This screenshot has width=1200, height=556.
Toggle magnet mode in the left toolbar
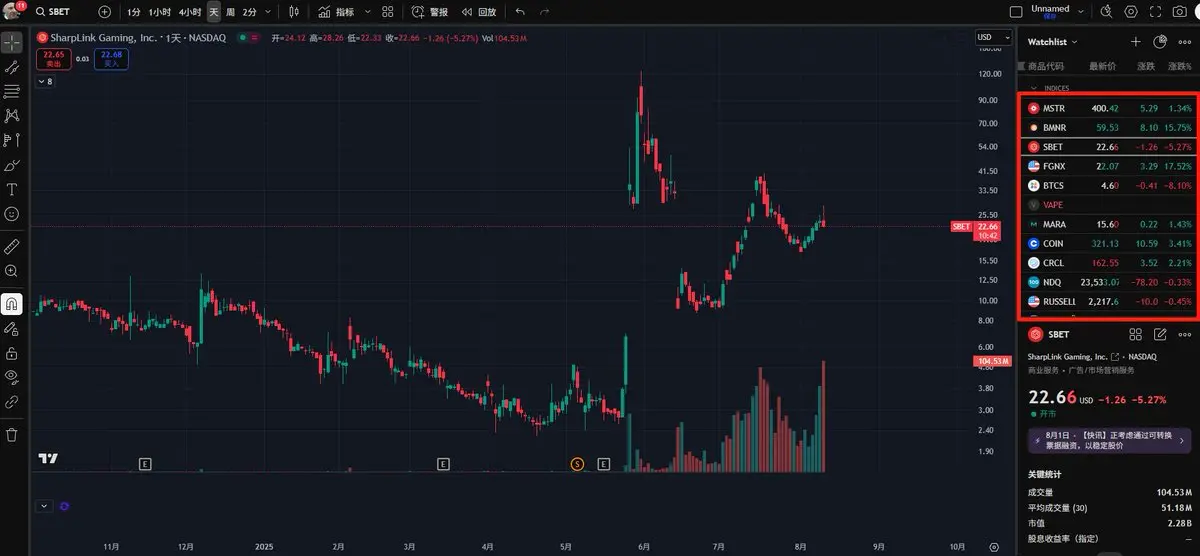(12, 302)
